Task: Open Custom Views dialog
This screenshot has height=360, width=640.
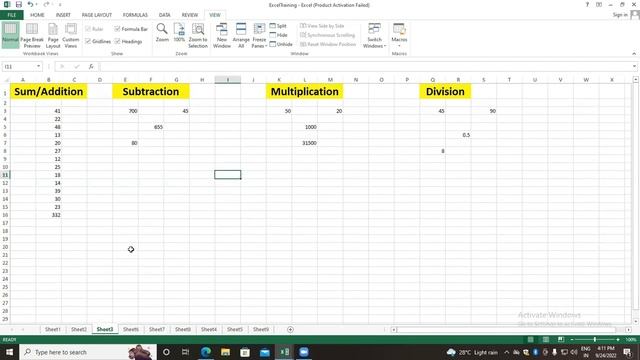Action: point(71,35)
